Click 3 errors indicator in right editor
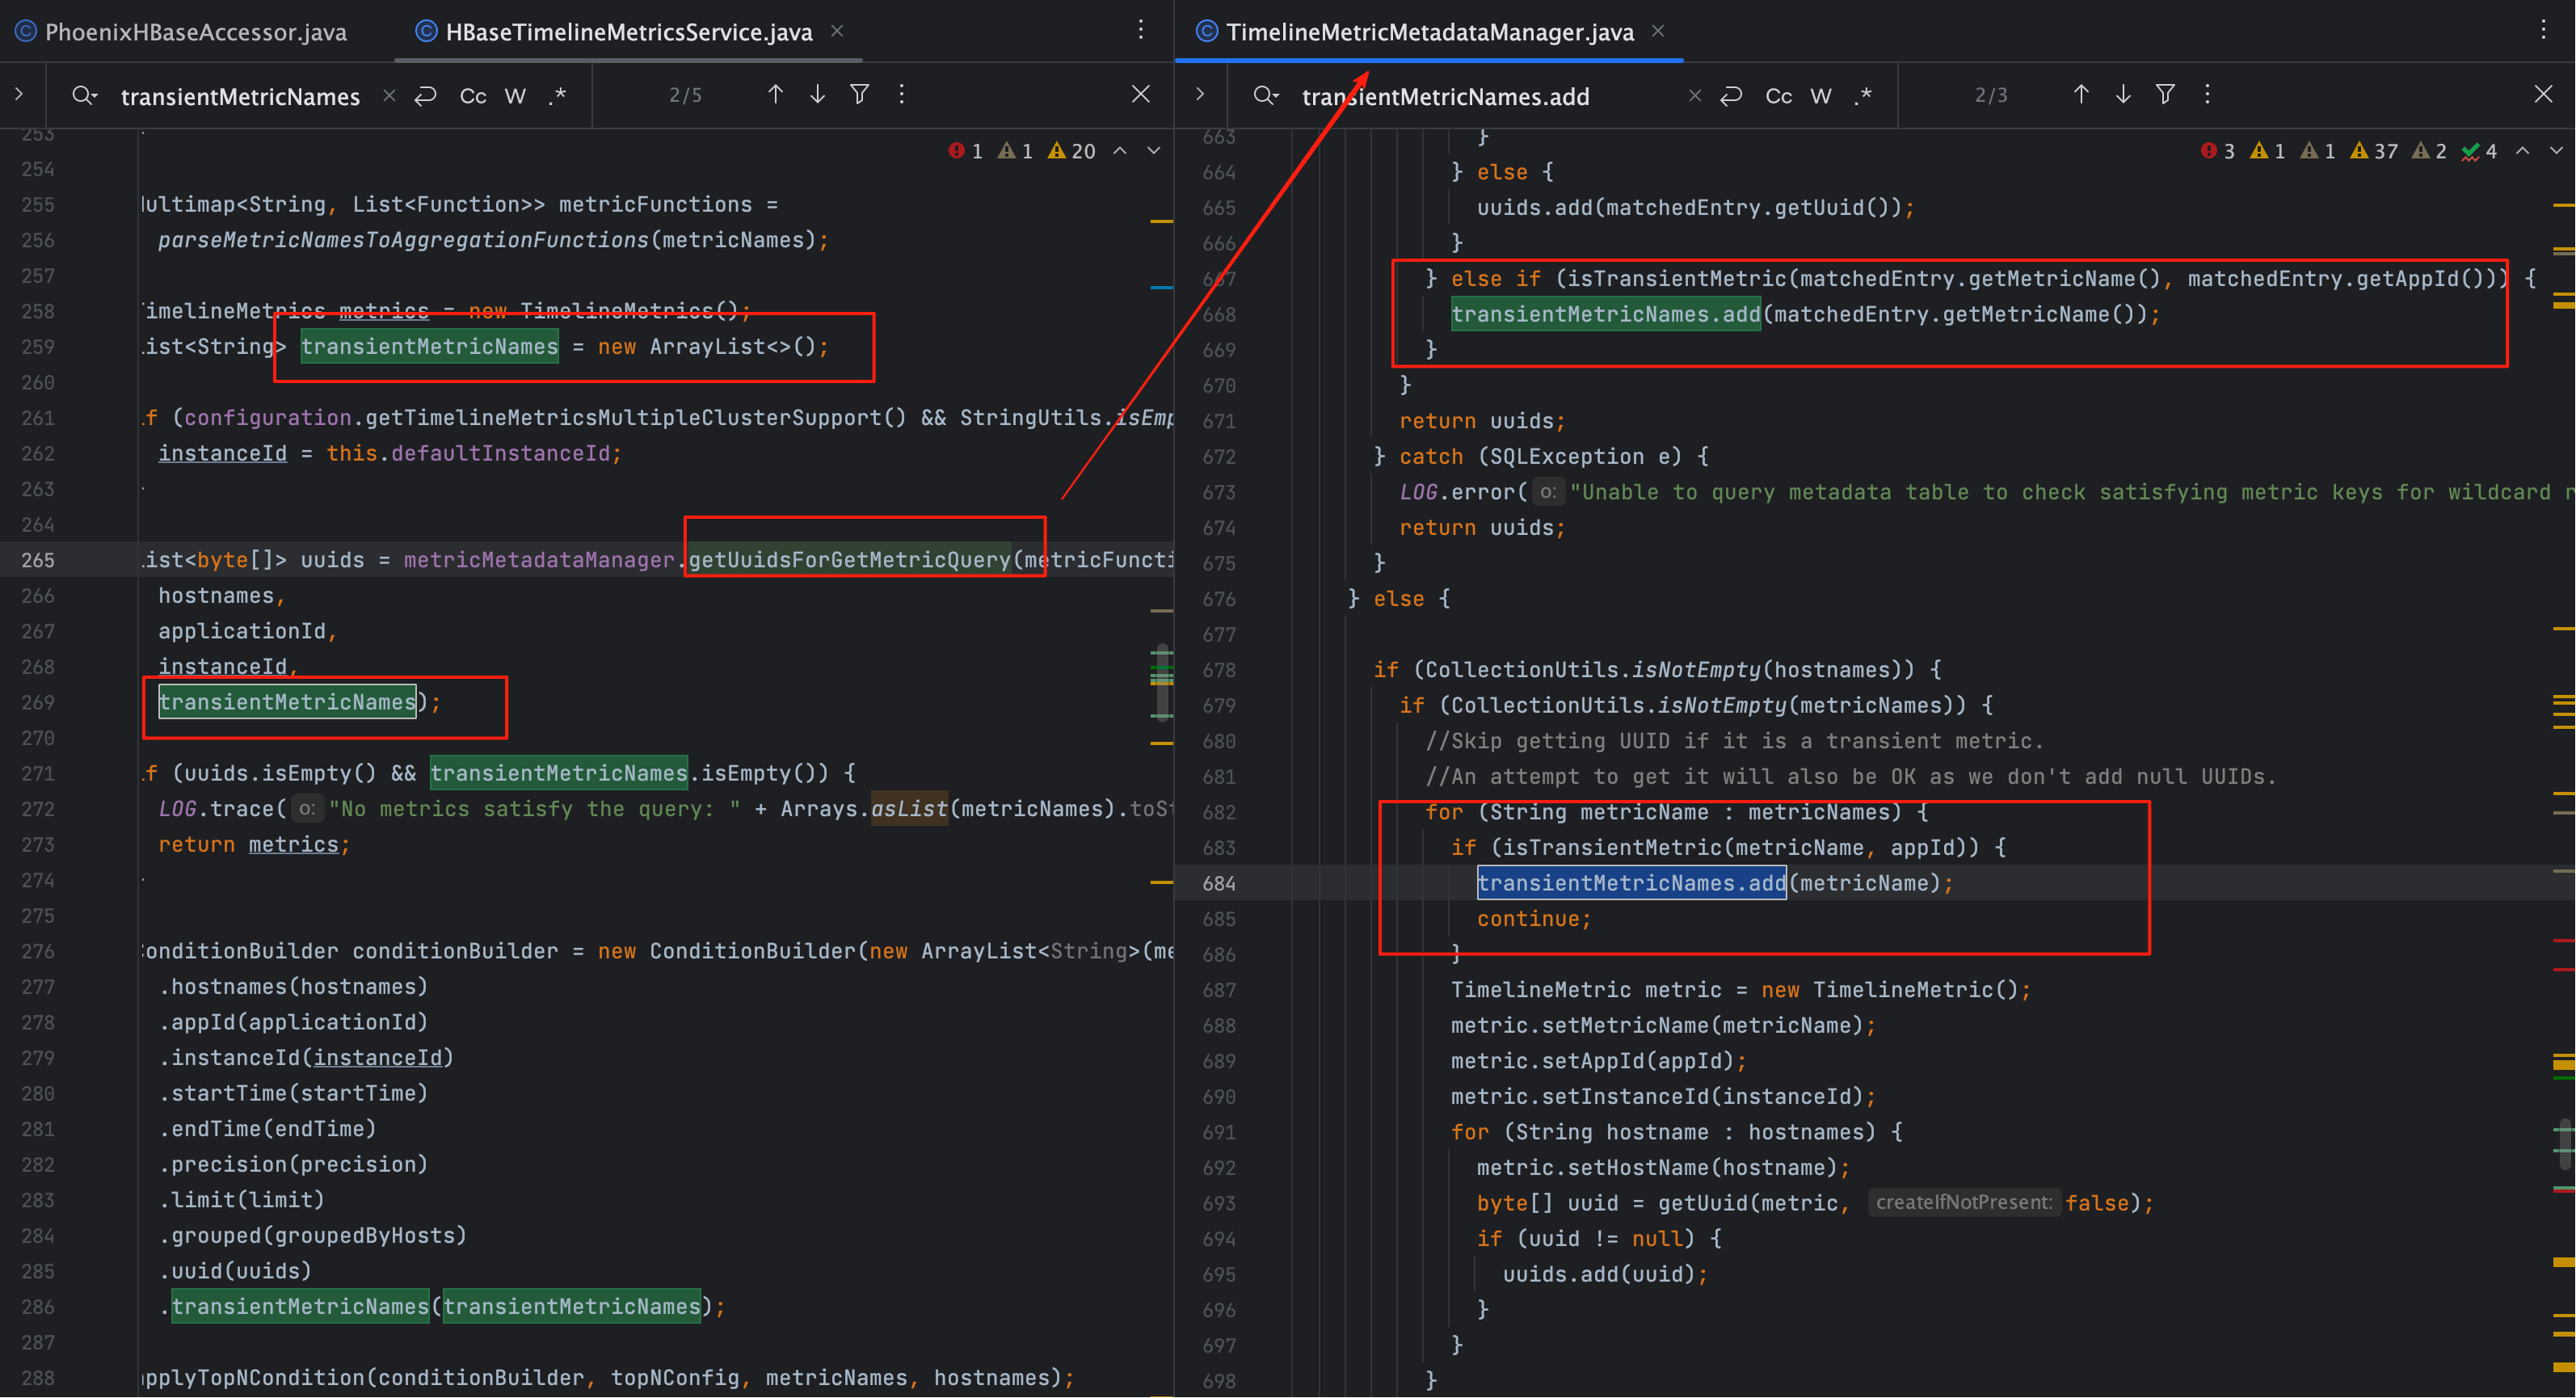2576x1398 pixels. (2217, 151)
